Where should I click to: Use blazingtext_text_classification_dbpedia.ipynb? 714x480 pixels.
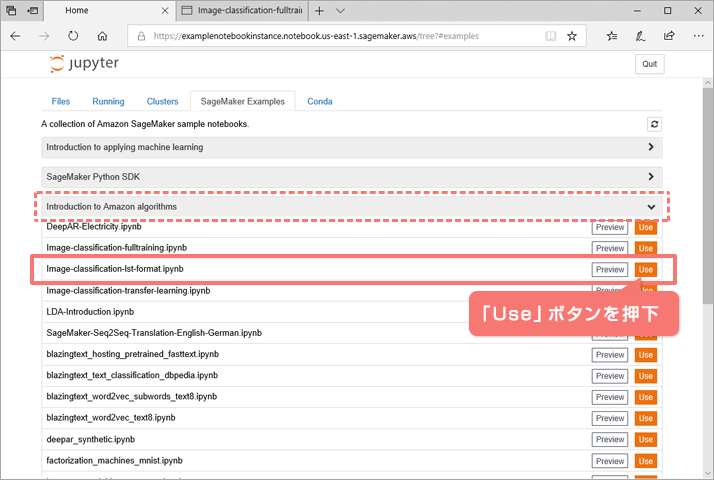(646, 376)
